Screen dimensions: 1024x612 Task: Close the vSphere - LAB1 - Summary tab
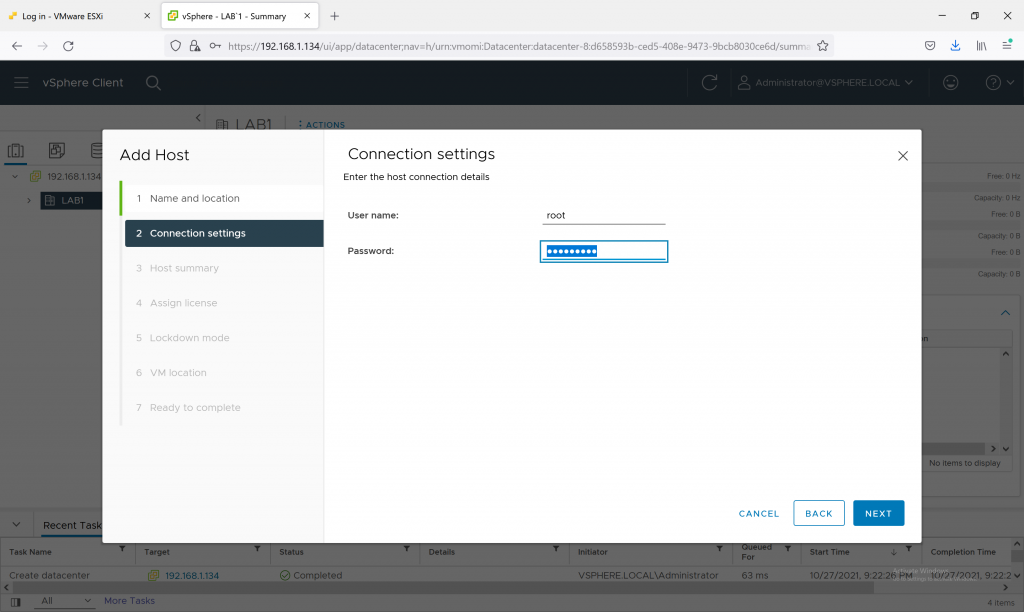pyautogui.click(x=307, y=16)
